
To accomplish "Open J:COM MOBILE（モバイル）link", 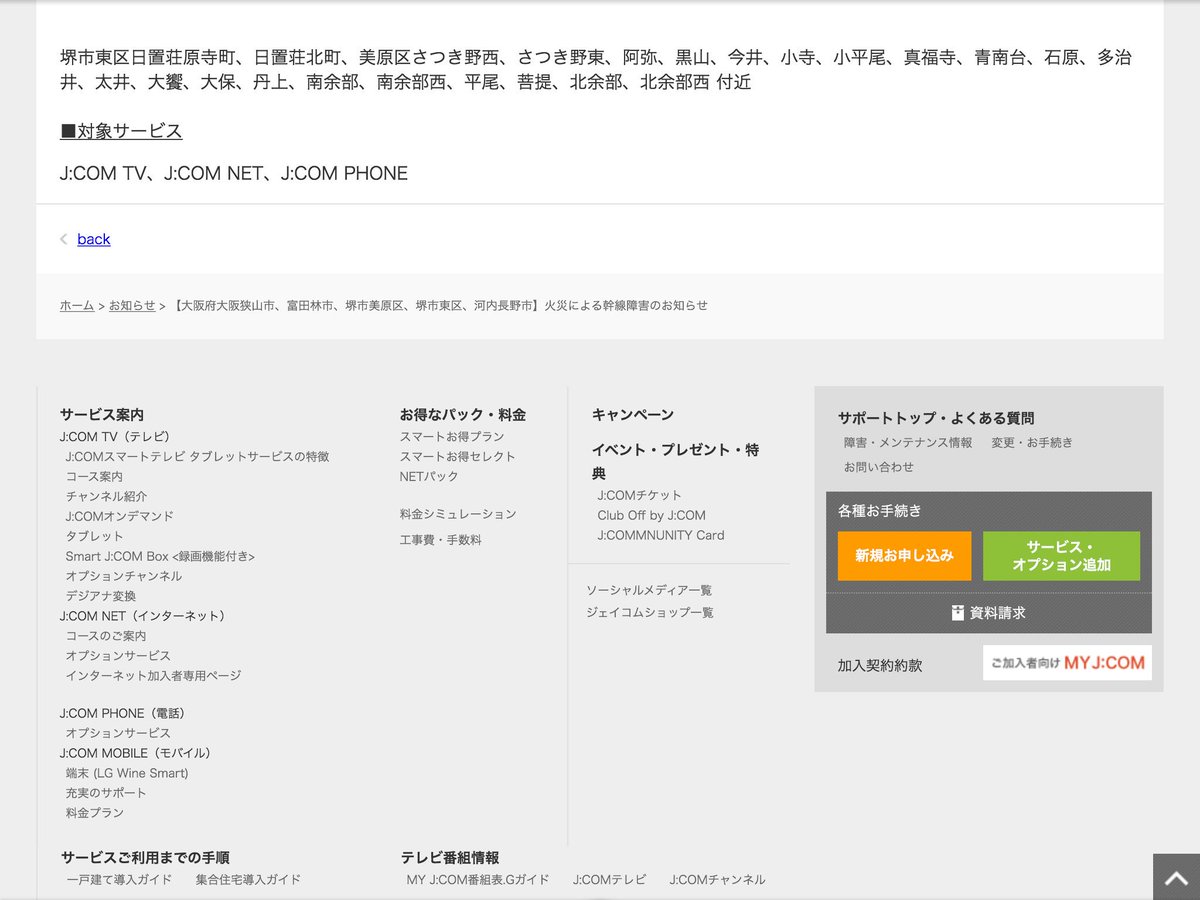I will pos(136,753).
